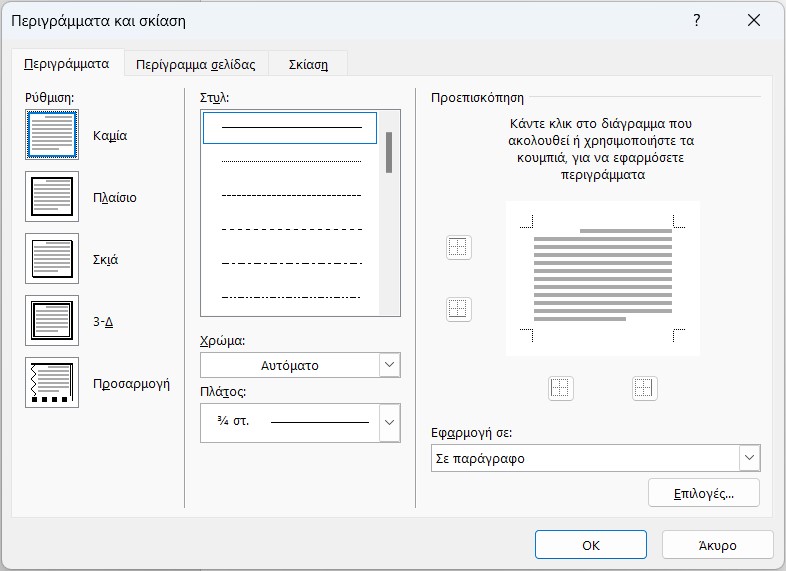This screenshot has height=571, width=786.
Task: Select the 3-Δ border setting icon
Action: pos(52,320)
